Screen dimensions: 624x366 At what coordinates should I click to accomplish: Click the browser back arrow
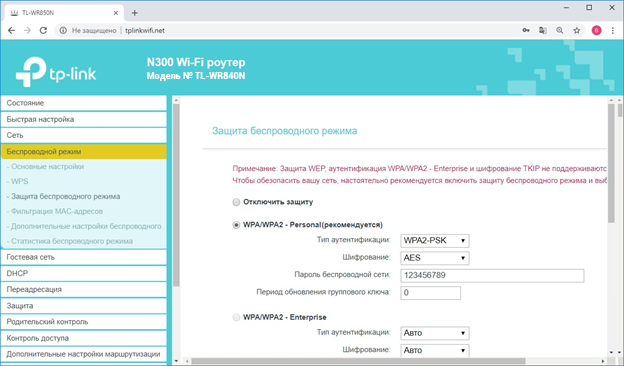tap(11, 30)
